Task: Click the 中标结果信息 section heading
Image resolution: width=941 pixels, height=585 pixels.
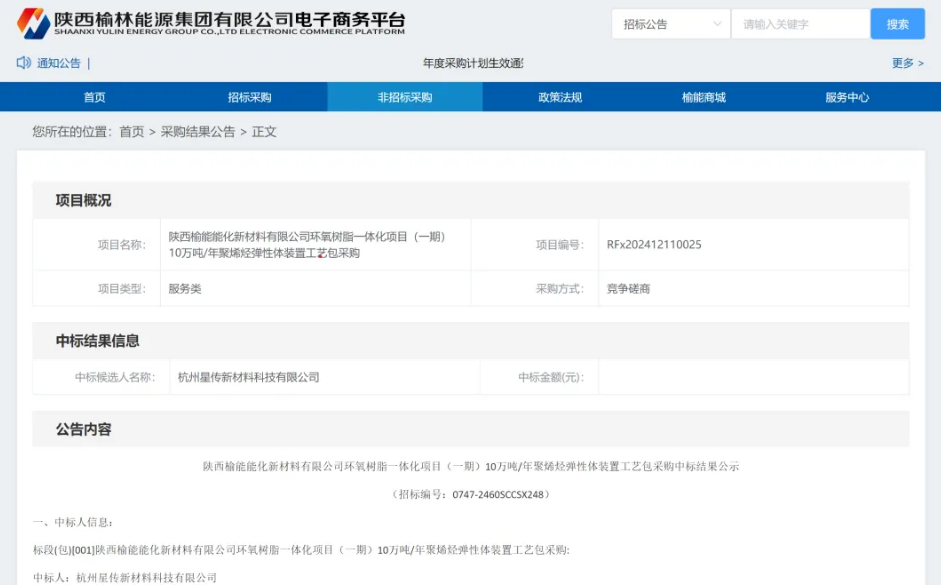Action: tap(97, 341)
